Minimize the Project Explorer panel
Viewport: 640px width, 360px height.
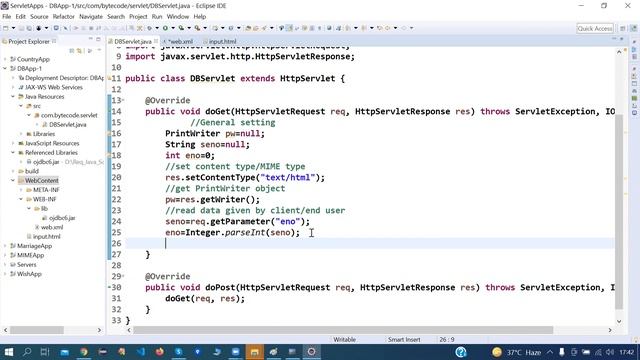[x=90, y=39]
